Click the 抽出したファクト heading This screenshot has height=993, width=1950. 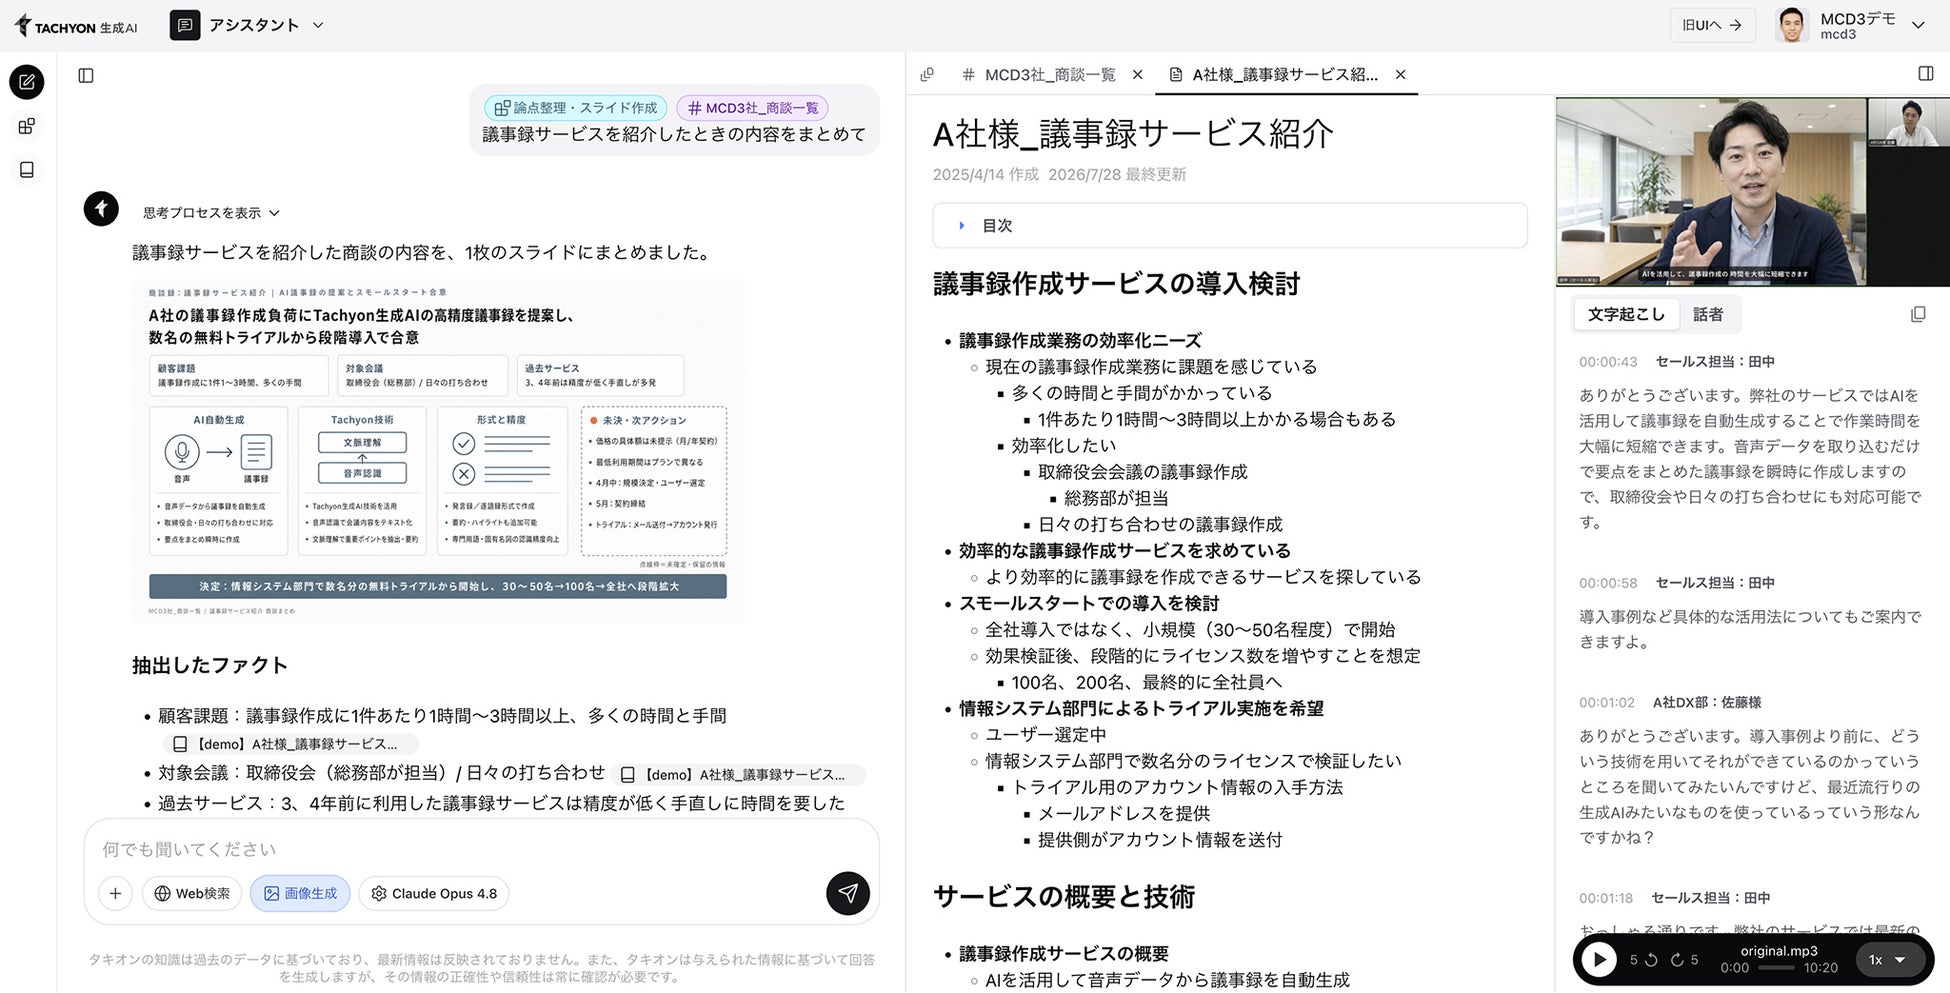coord(210,665)
